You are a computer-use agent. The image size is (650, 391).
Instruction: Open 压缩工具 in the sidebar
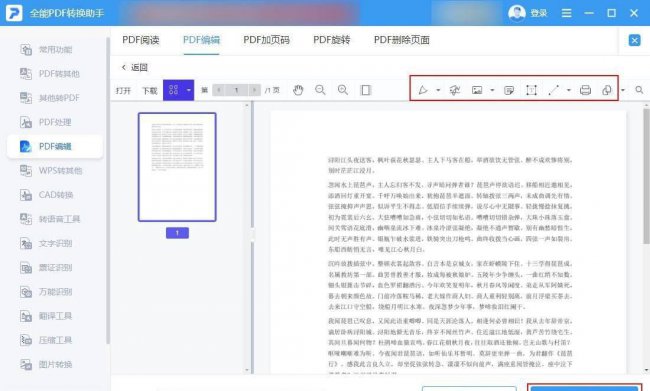(x=55, y=340)
